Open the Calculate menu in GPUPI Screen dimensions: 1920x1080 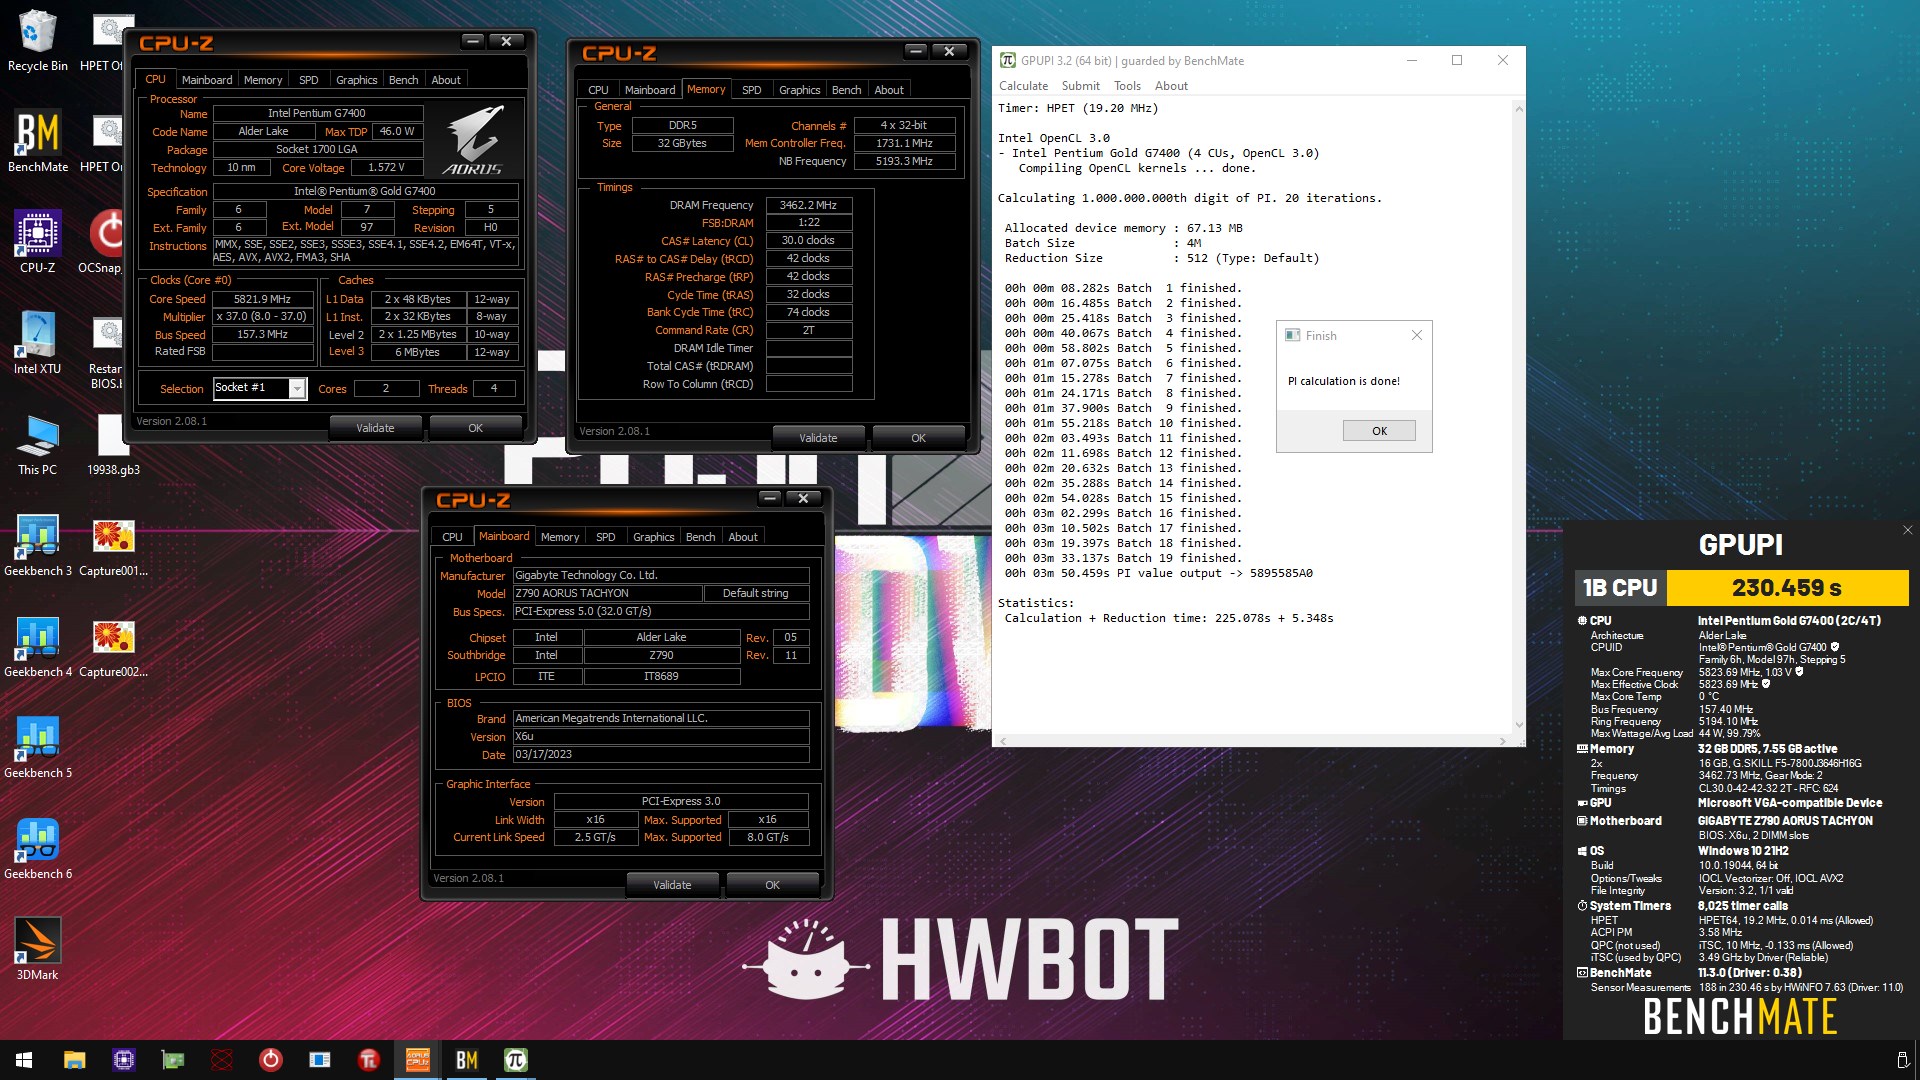point(1023,86)
